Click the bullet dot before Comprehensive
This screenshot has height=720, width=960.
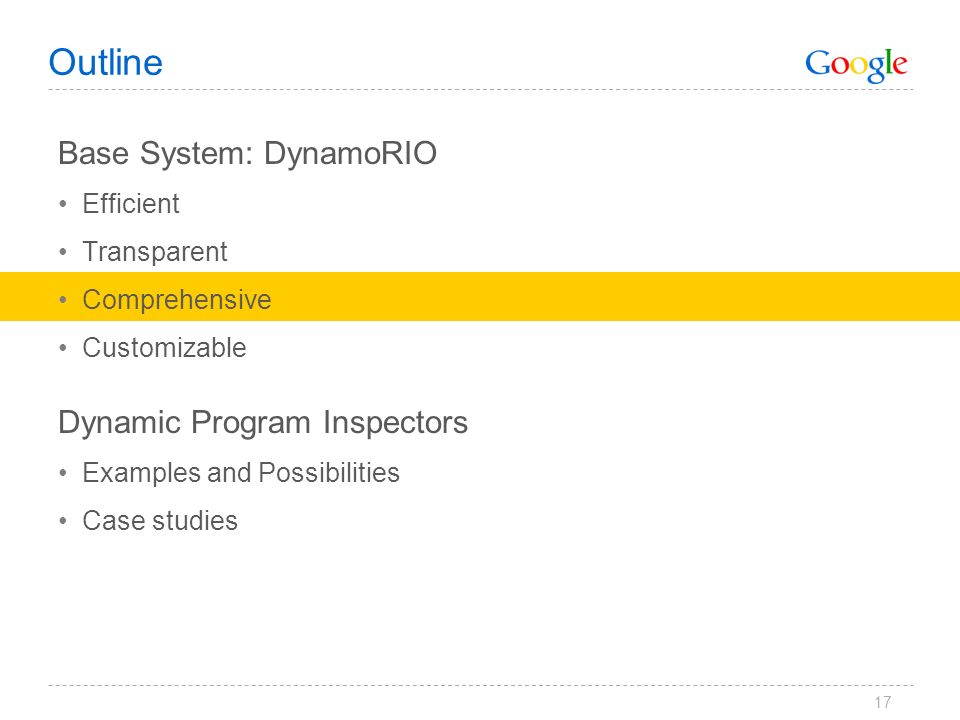coord(62,299)
